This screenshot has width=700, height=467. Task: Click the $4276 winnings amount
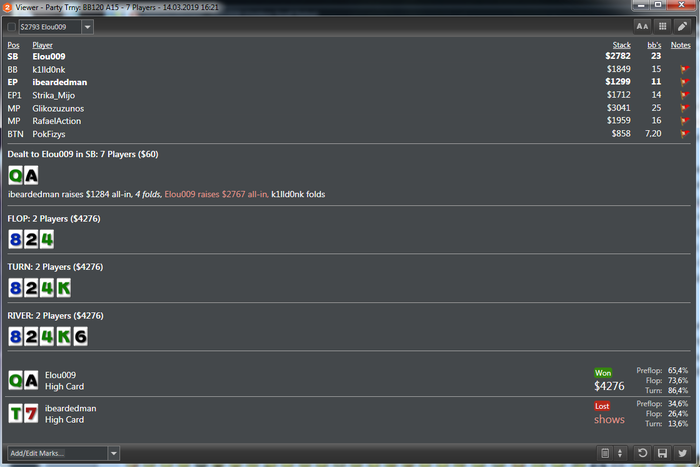pyautogui.click(x=609, y=386)
